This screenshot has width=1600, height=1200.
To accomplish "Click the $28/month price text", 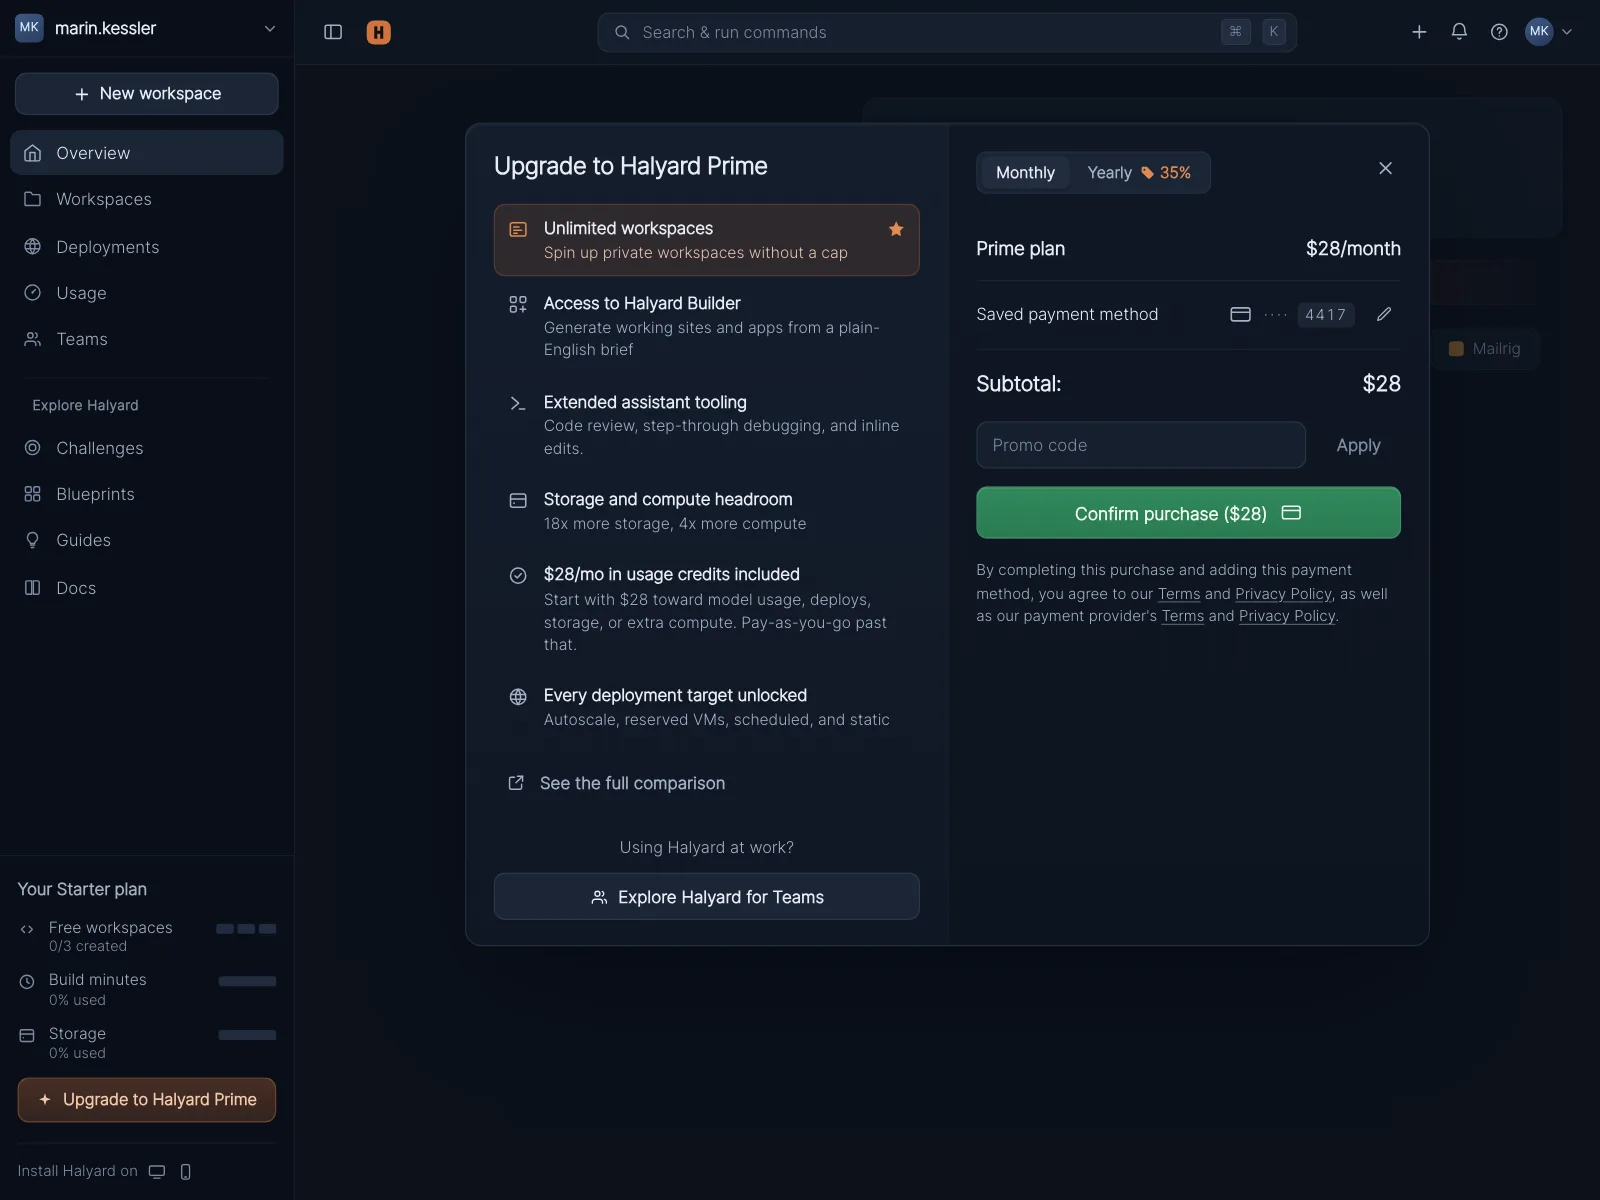I will point(1353,249).
